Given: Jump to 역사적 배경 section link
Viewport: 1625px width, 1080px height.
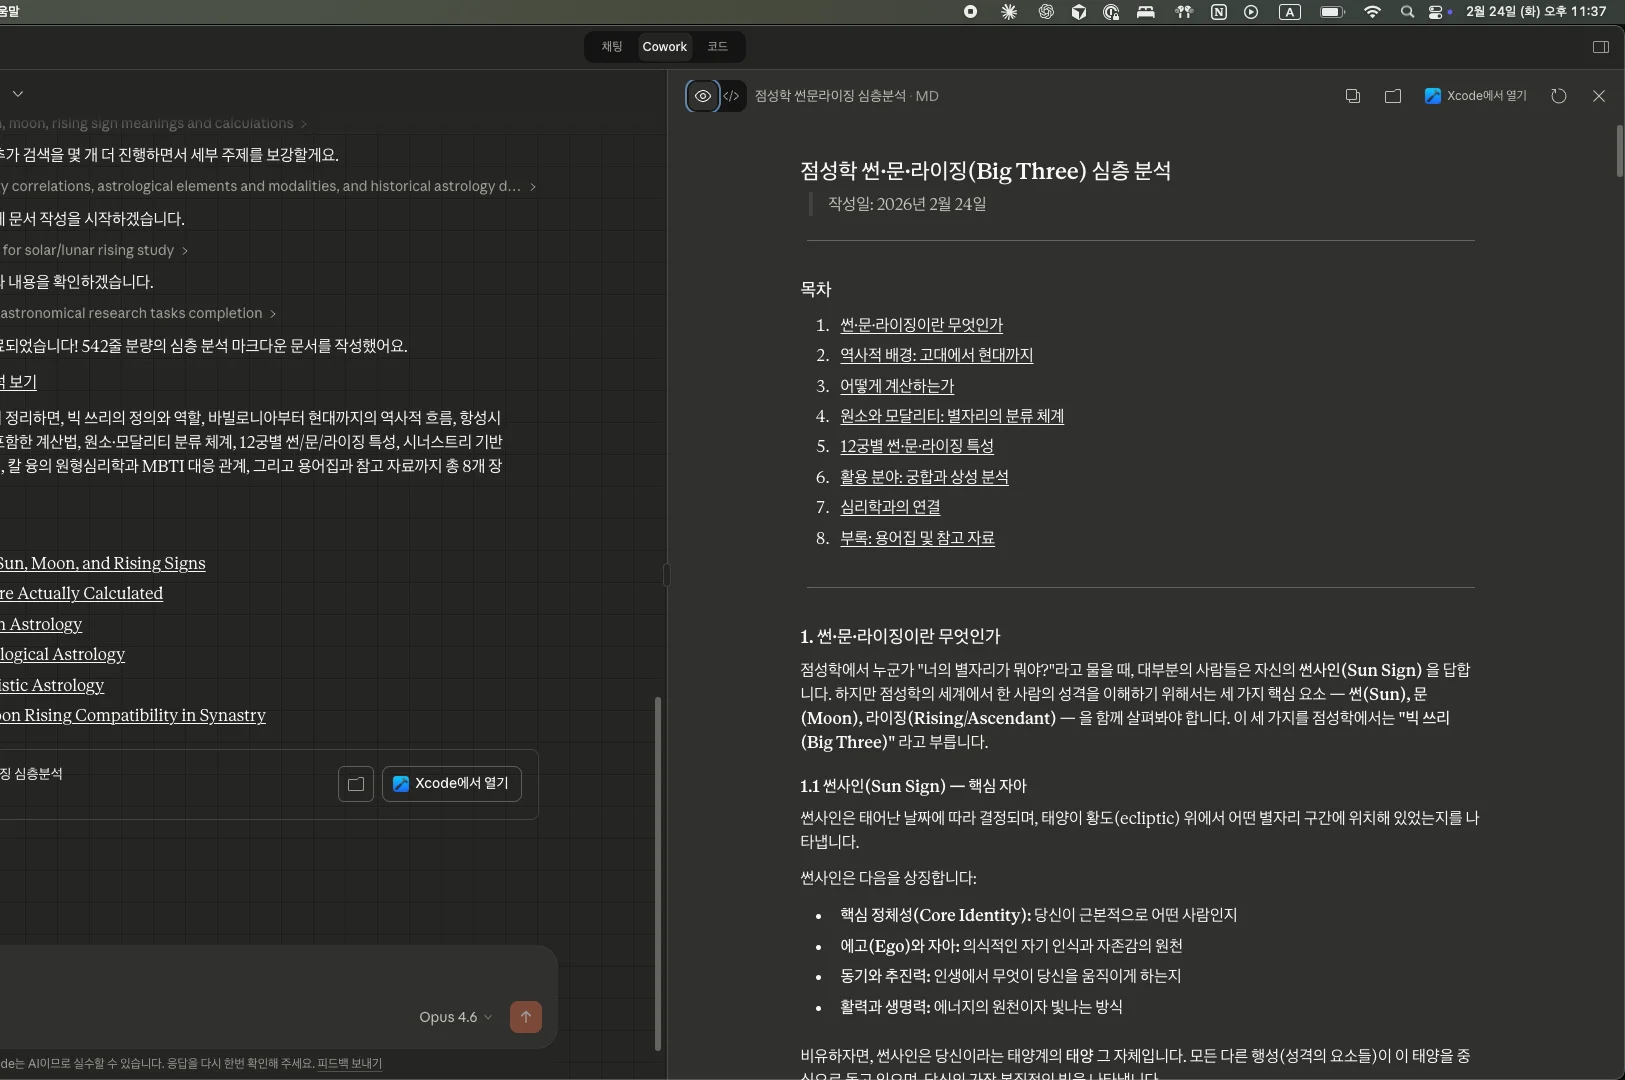Looking at the screenshot, I should pos(936,355).
